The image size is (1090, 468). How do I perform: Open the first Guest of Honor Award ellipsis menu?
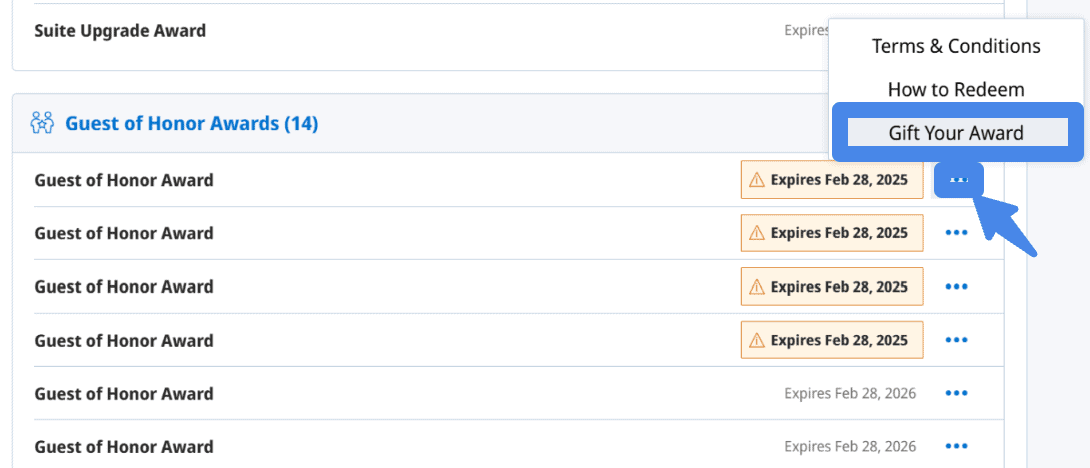tap(957, 180)
